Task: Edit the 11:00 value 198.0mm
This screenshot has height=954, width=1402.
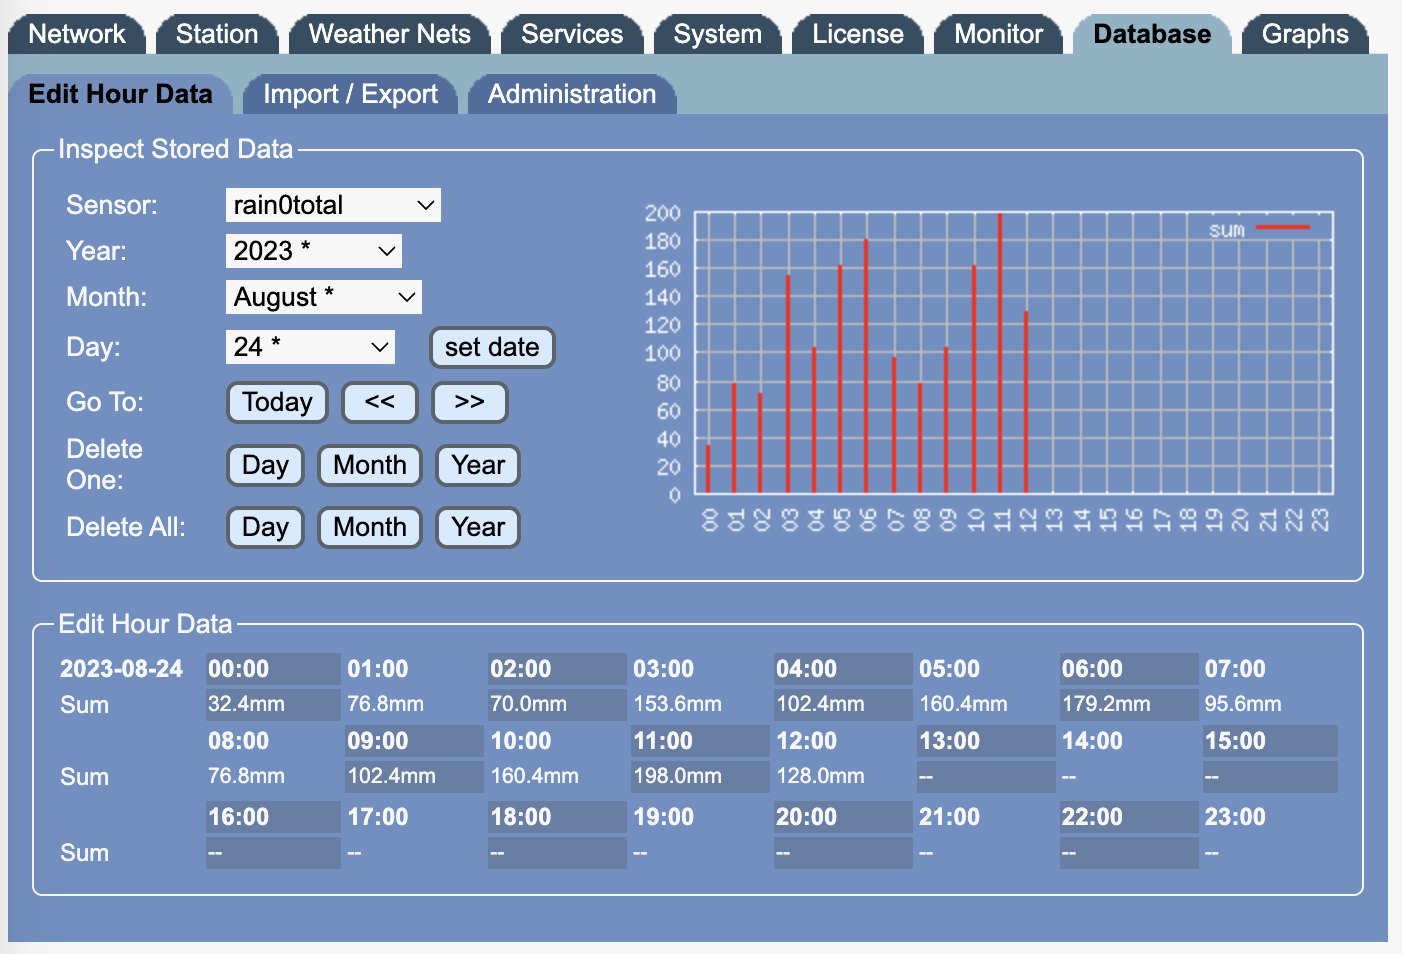Action: click(x=700, y=776)
